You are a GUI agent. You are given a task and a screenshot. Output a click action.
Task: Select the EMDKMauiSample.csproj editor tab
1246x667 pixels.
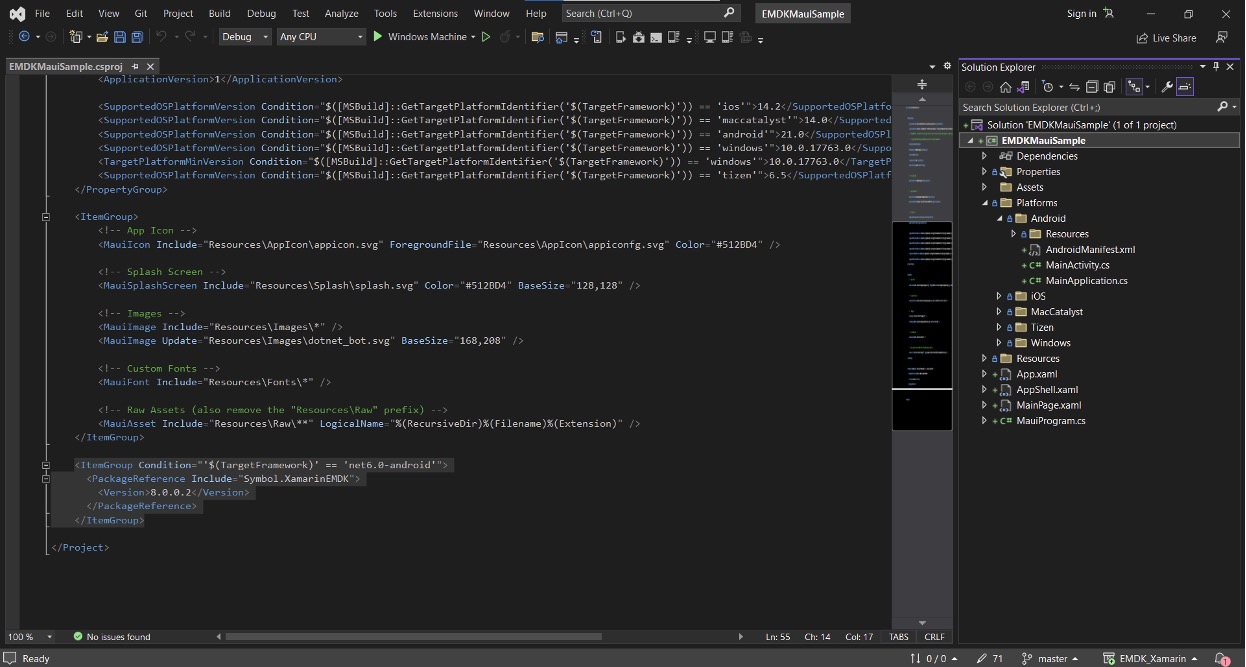click(66, 66)
